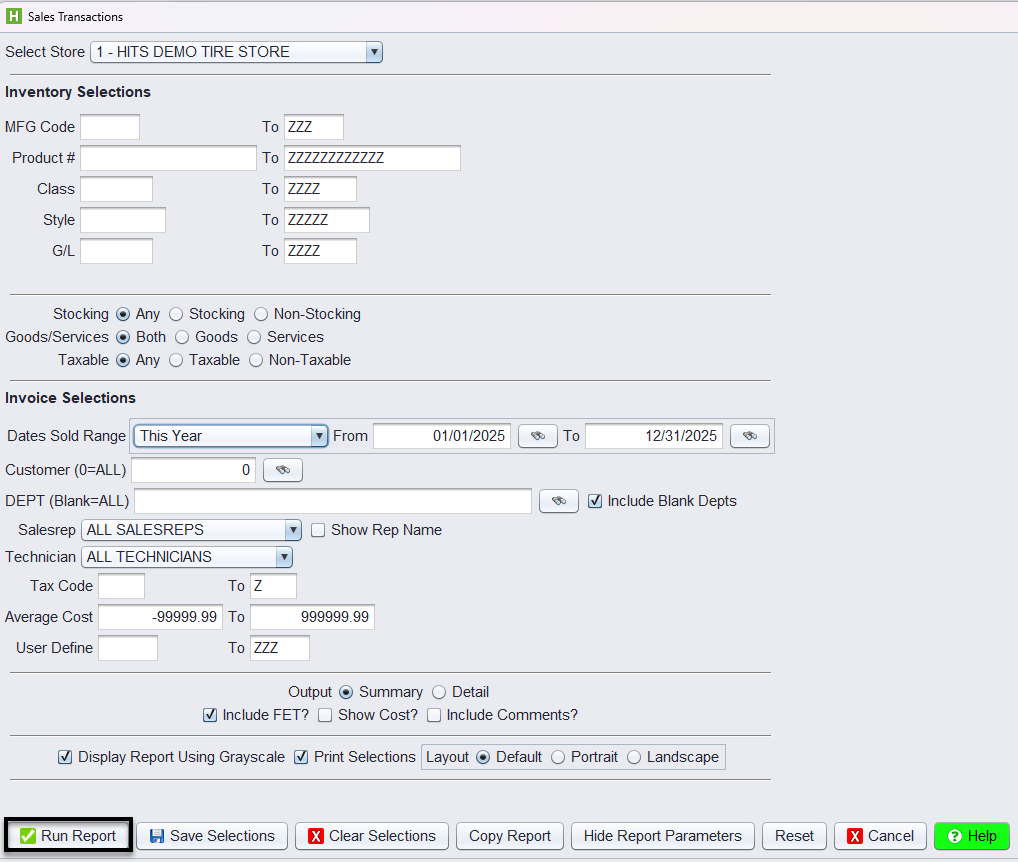Image resolution: width=1018 pixels, height=862 pixels.
Task: Click the green Help button
Action: pos(971,836)
